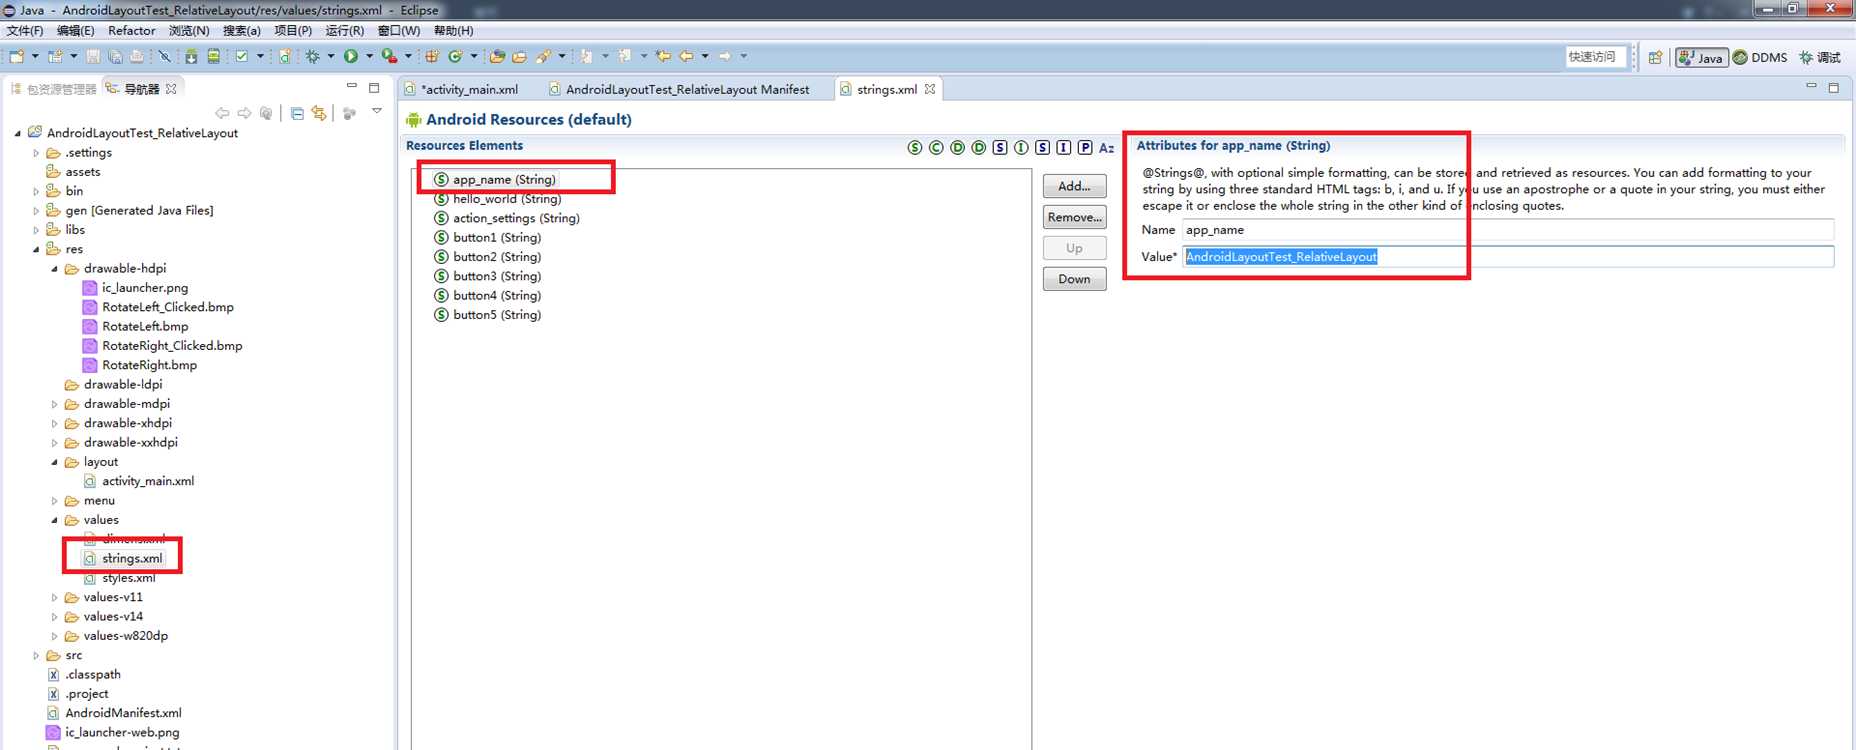Toggle the green circular I item filter
Image resolution: width=1856 pixels, height=750 pixels.
1021,148
